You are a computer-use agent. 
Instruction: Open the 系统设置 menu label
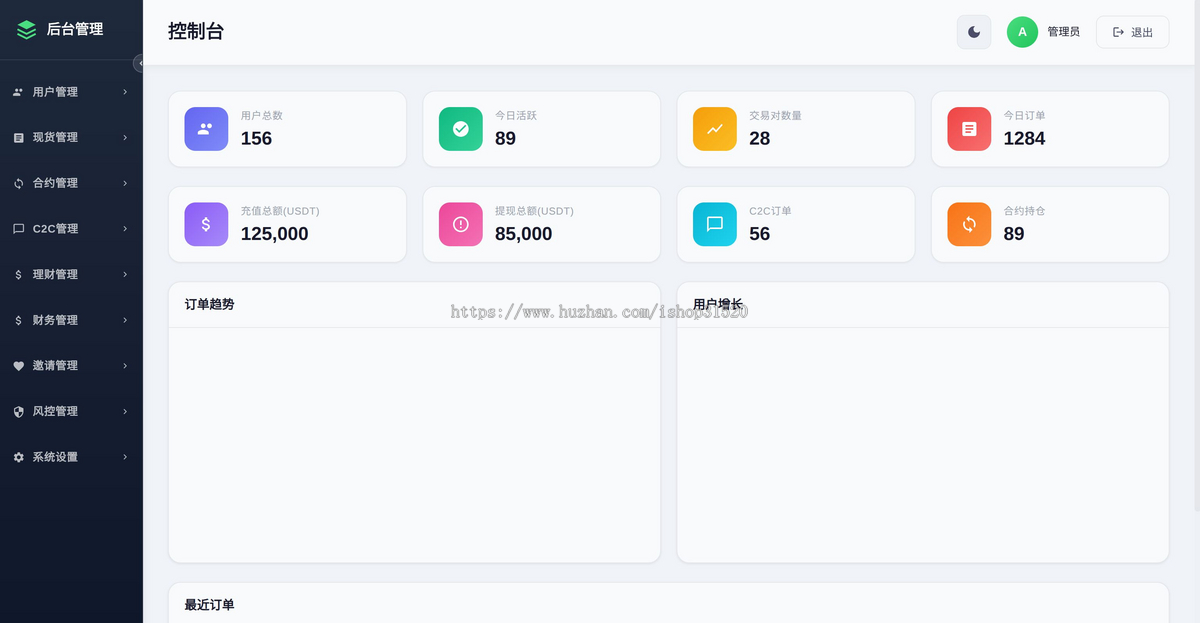pyautogui.click(x=55, y=457)
